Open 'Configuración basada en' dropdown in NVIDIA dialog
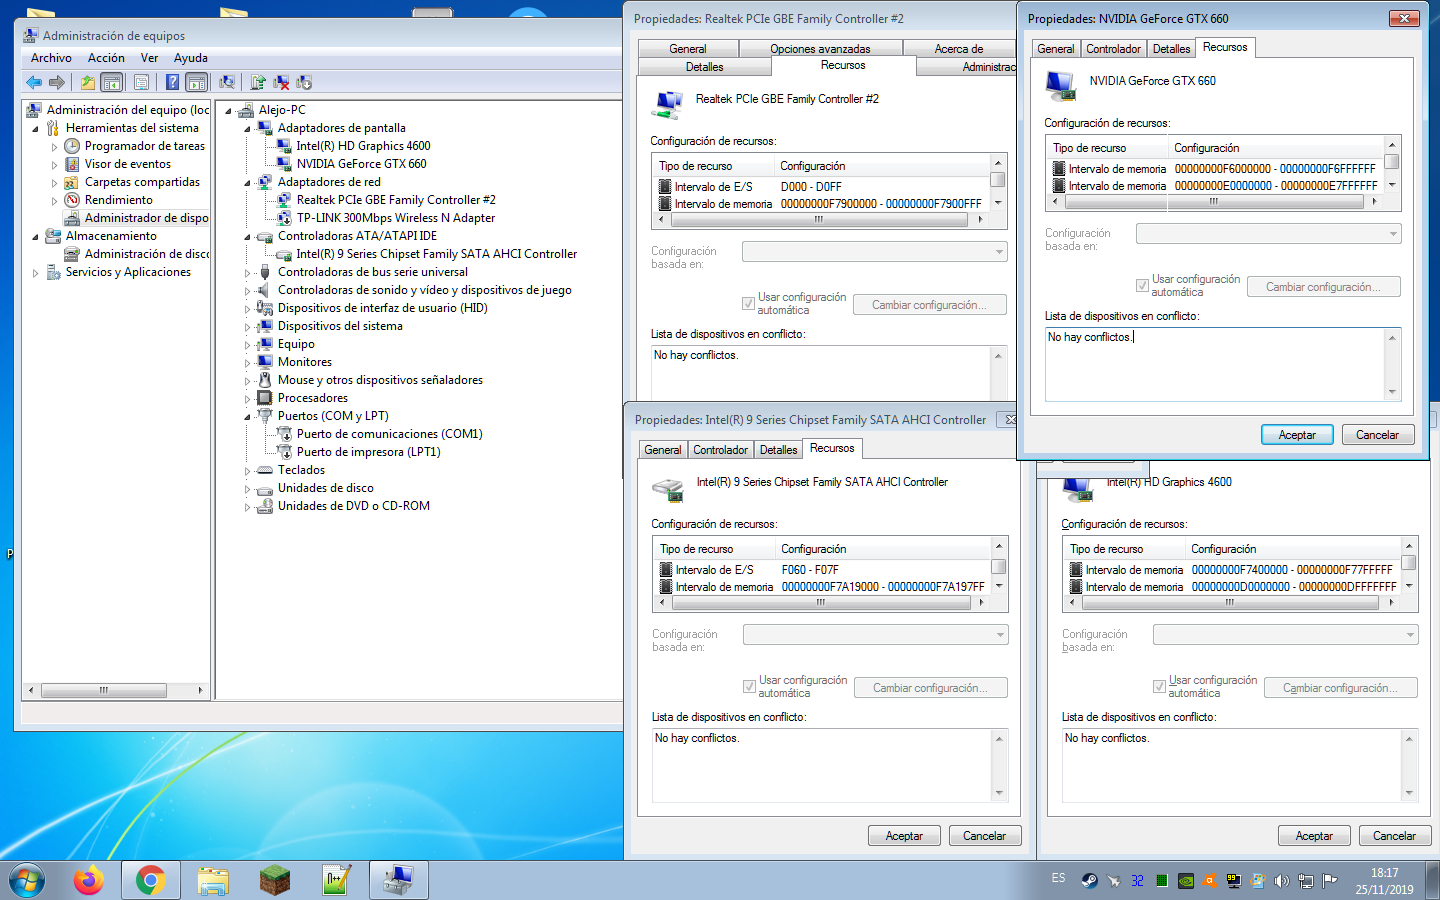1440x900 pixels. (1268, 234)
